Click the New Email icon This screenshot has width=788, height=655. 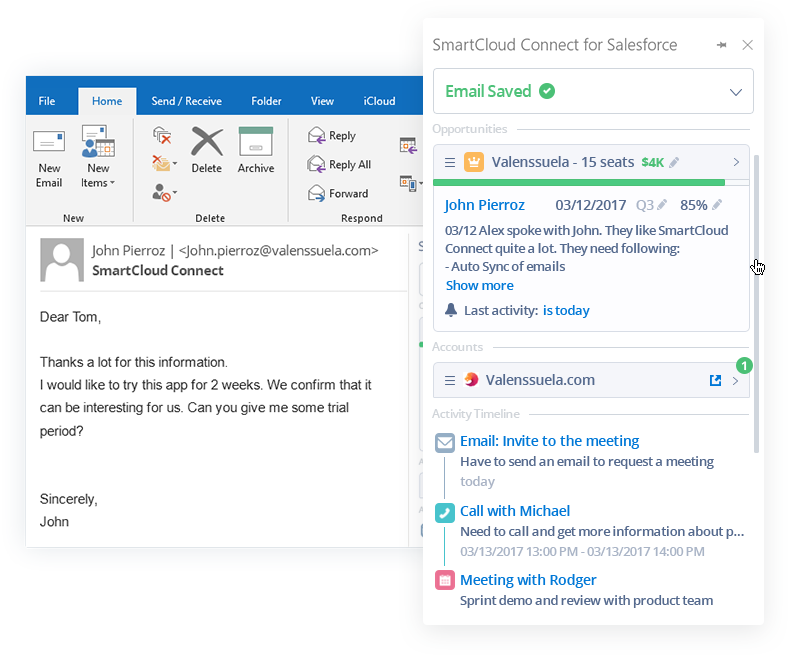pos(49,141)
